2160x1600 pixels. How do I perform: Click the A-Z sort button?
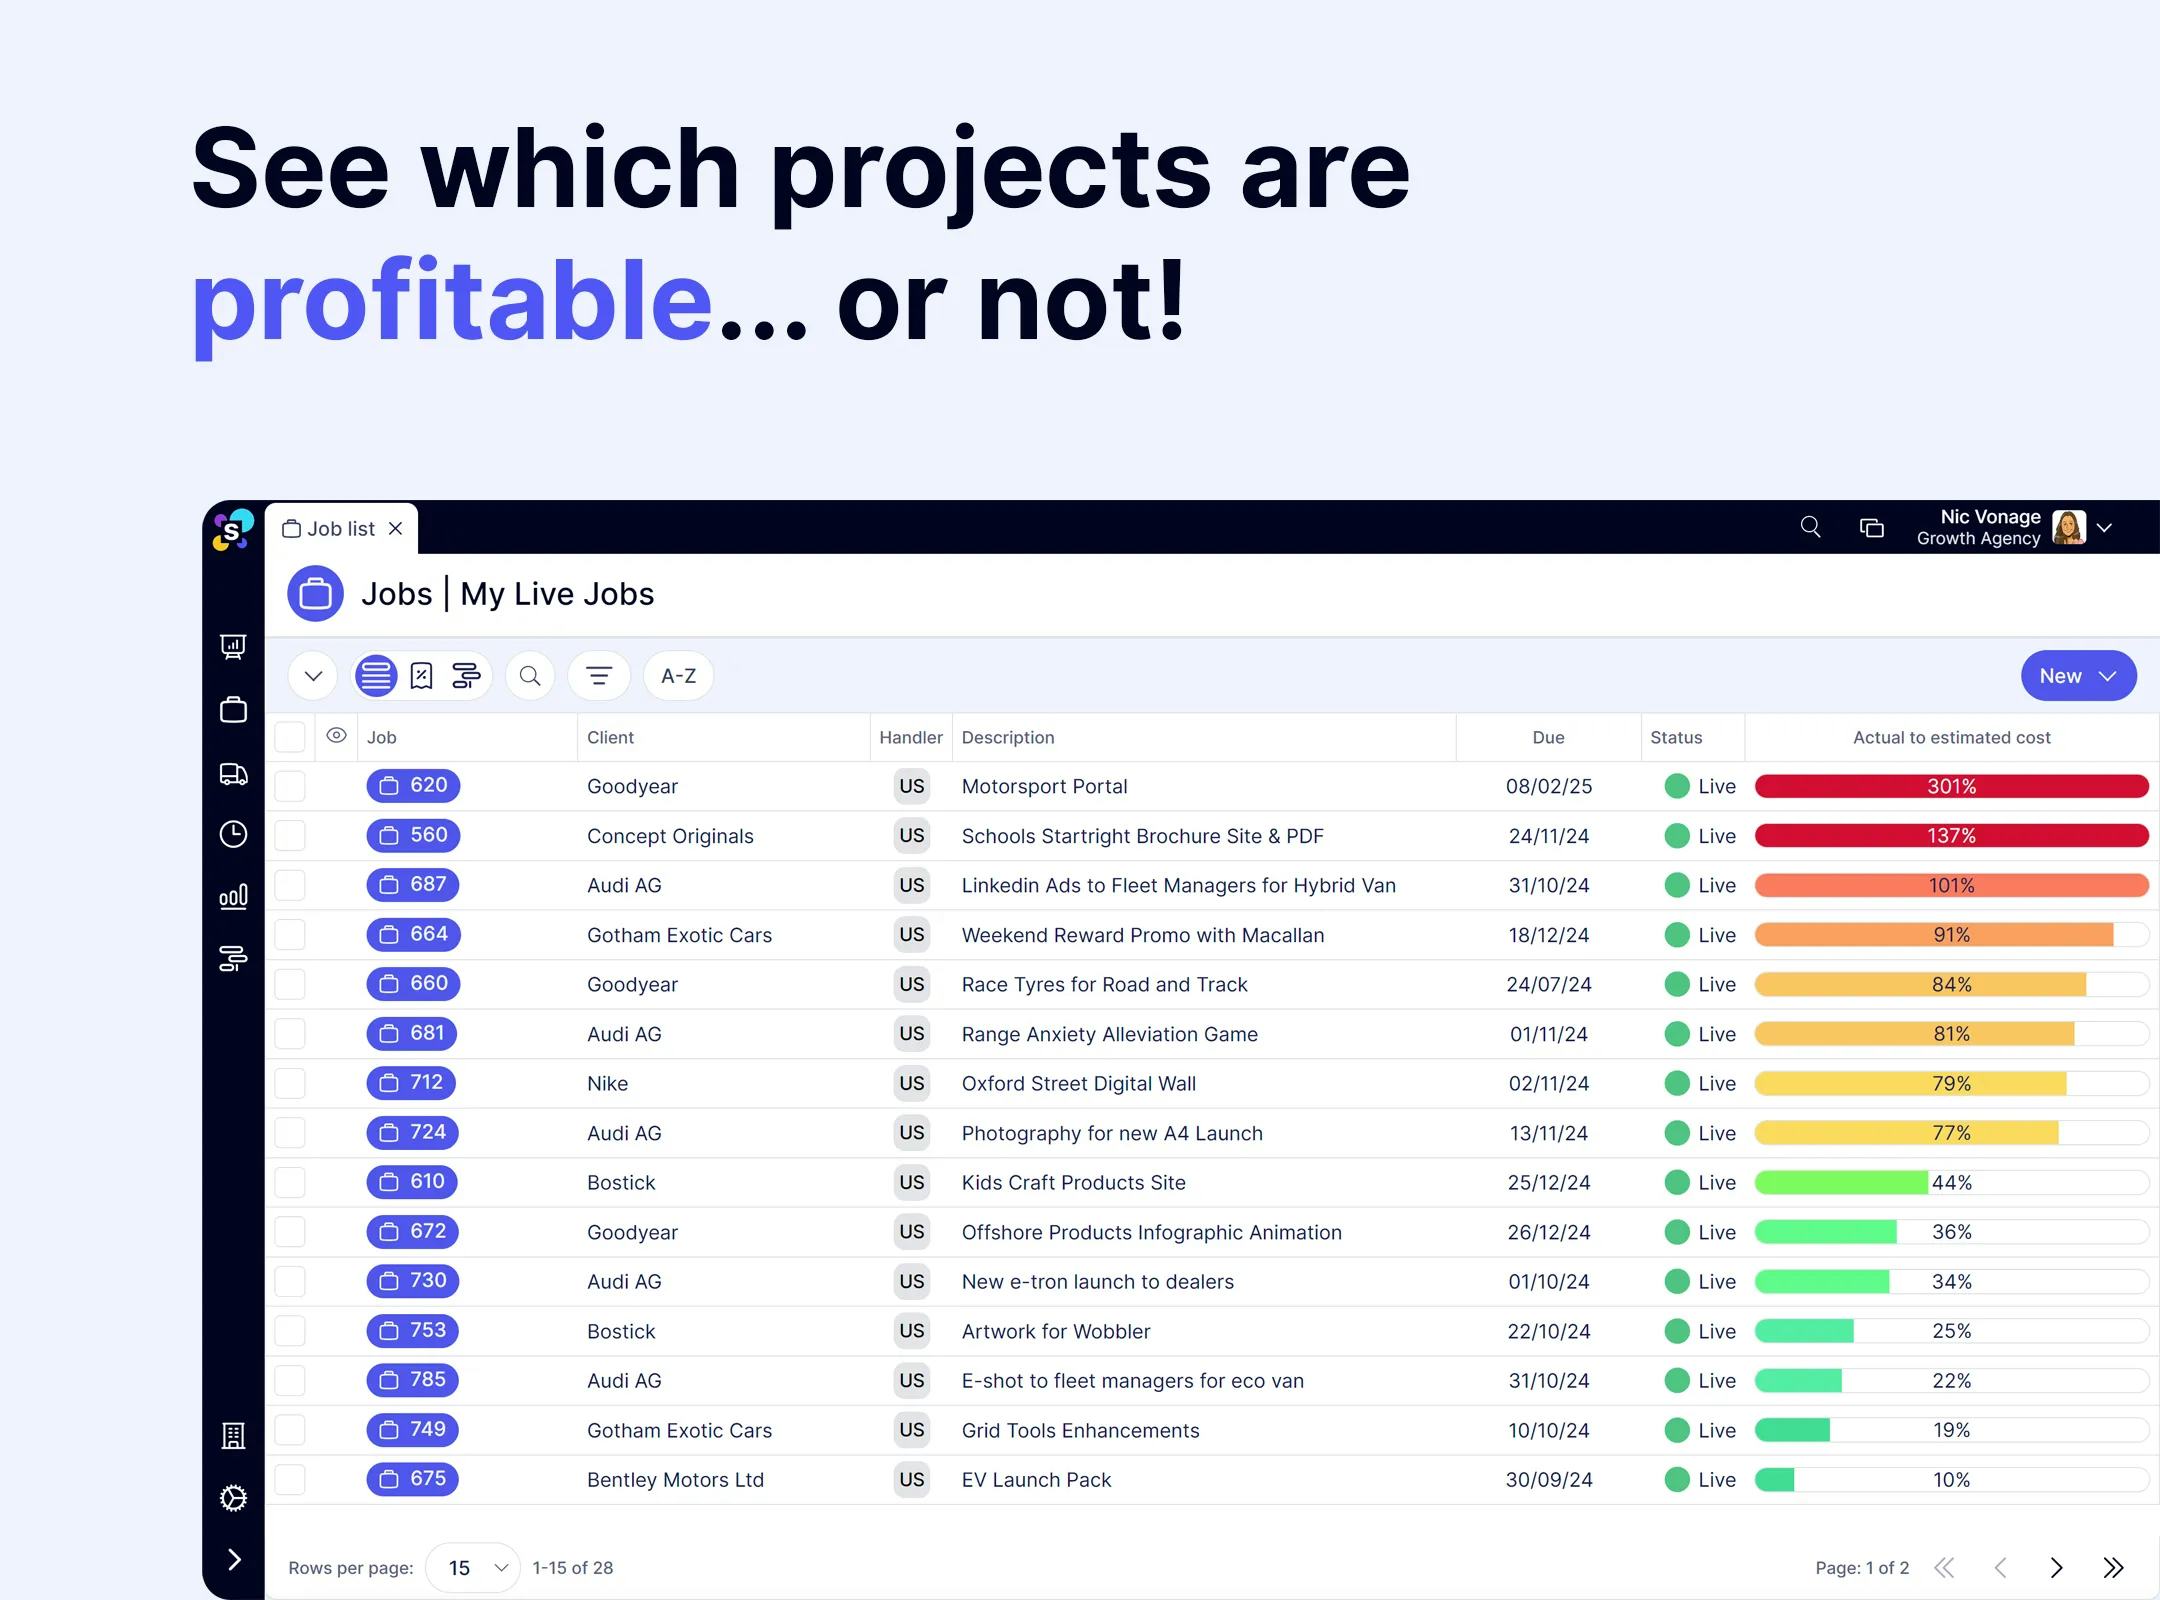[x=678, y=676]
